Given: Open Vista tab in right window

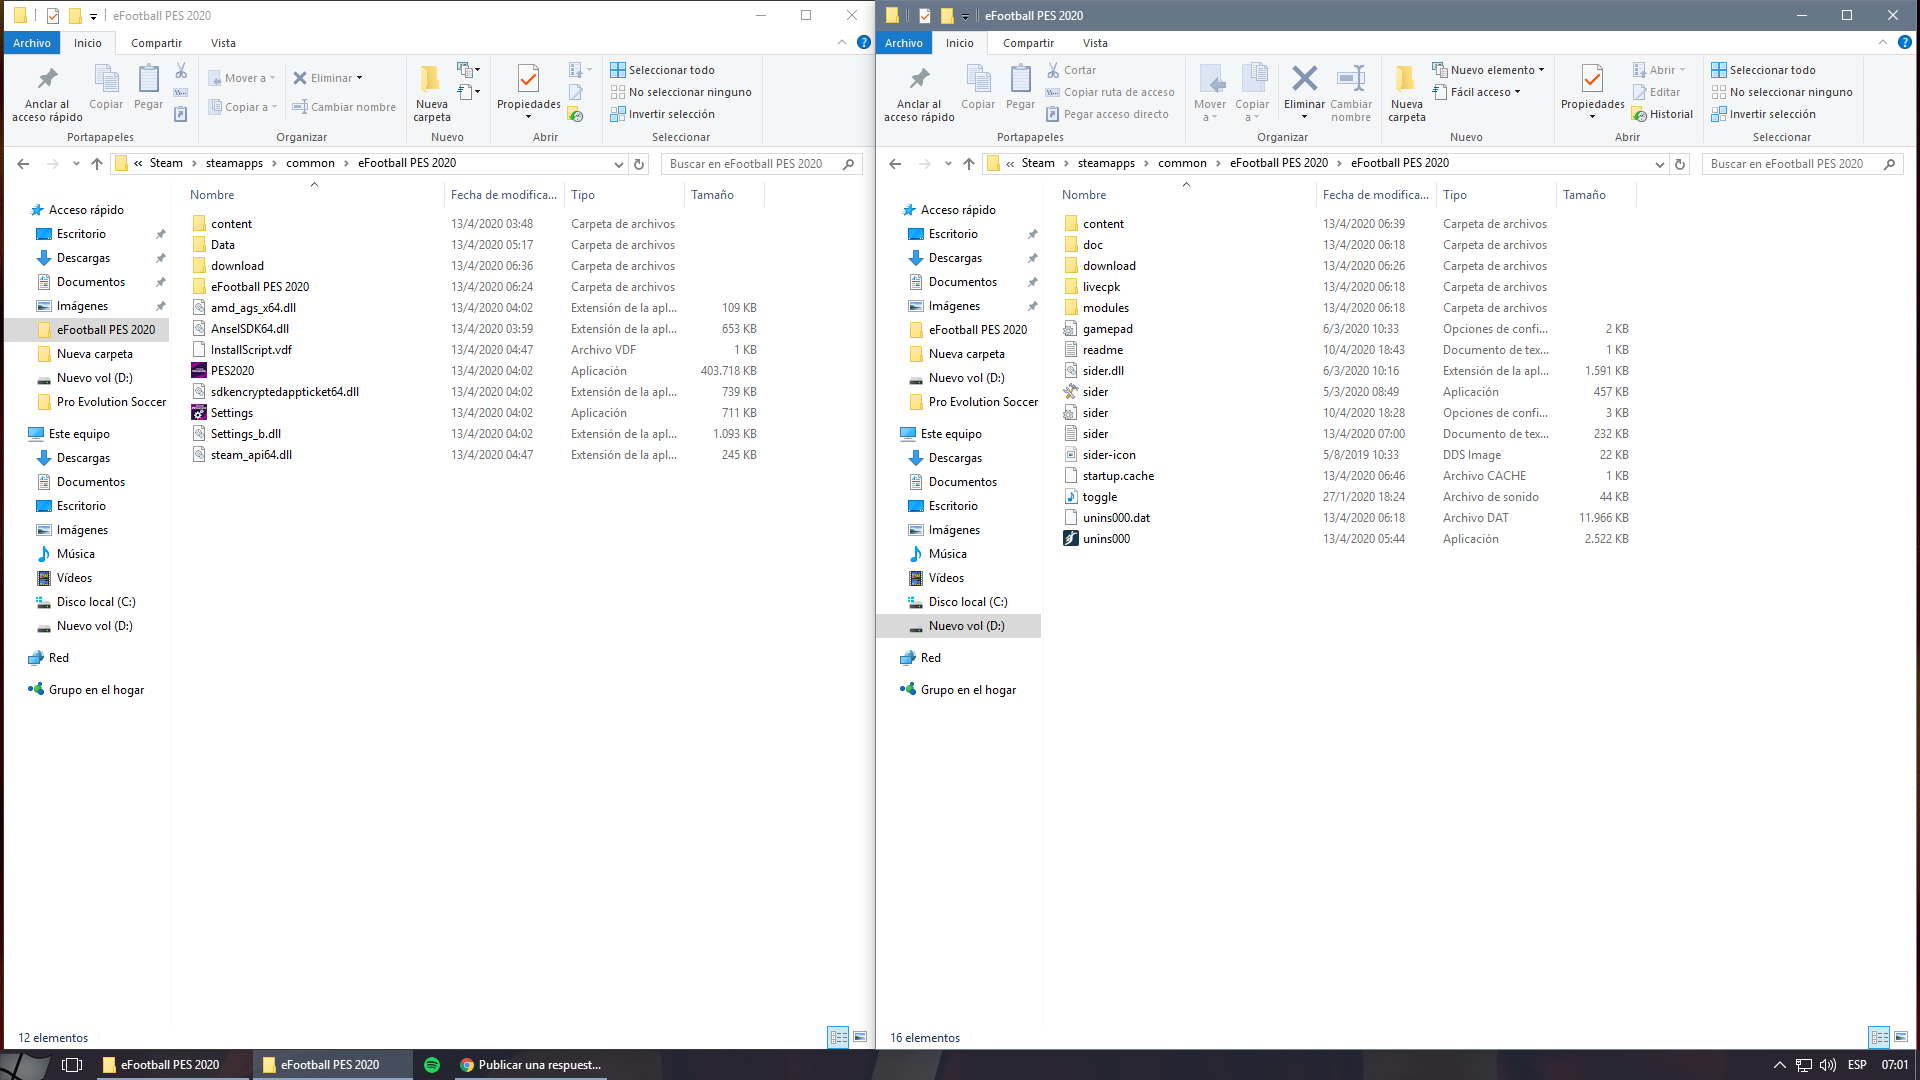Looking at the screenshot, I should 1095,43.
